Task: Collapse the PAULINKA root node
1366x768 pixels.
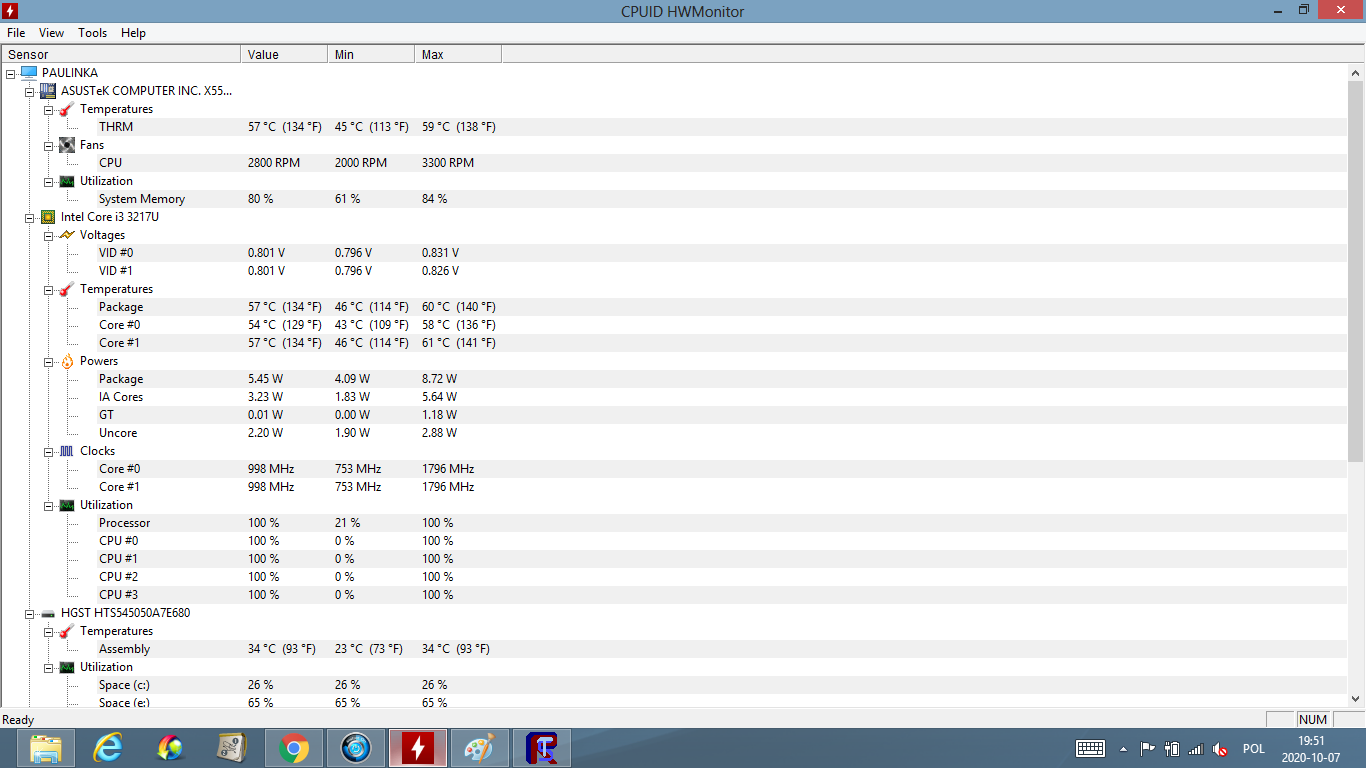Action: click(11, 73)
